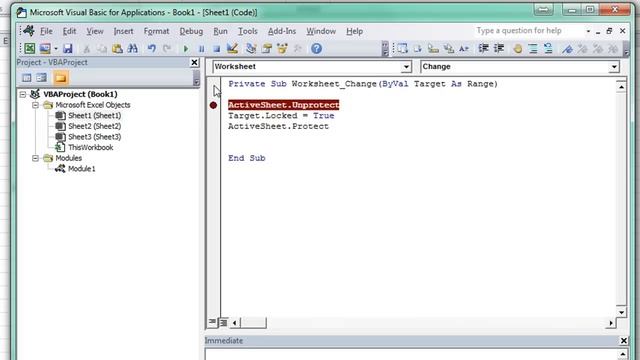Open the Project Explorer icon

tap(251, 49)
